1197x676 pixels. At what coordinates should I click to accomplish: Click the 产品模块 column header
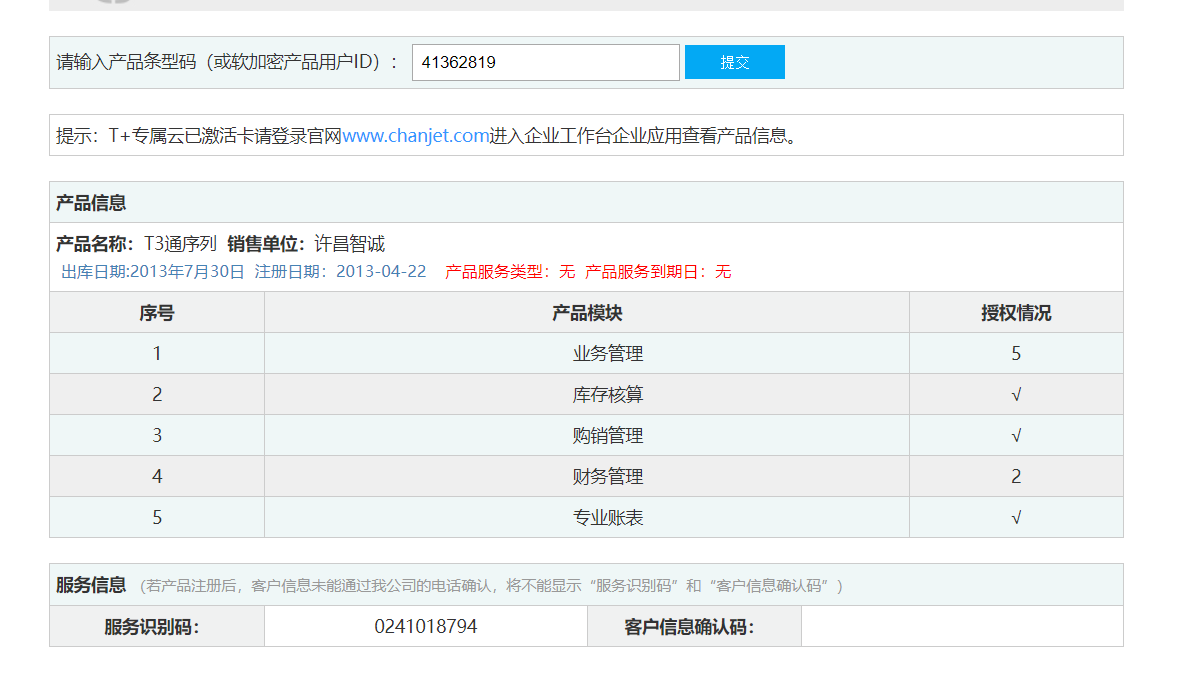587,313
